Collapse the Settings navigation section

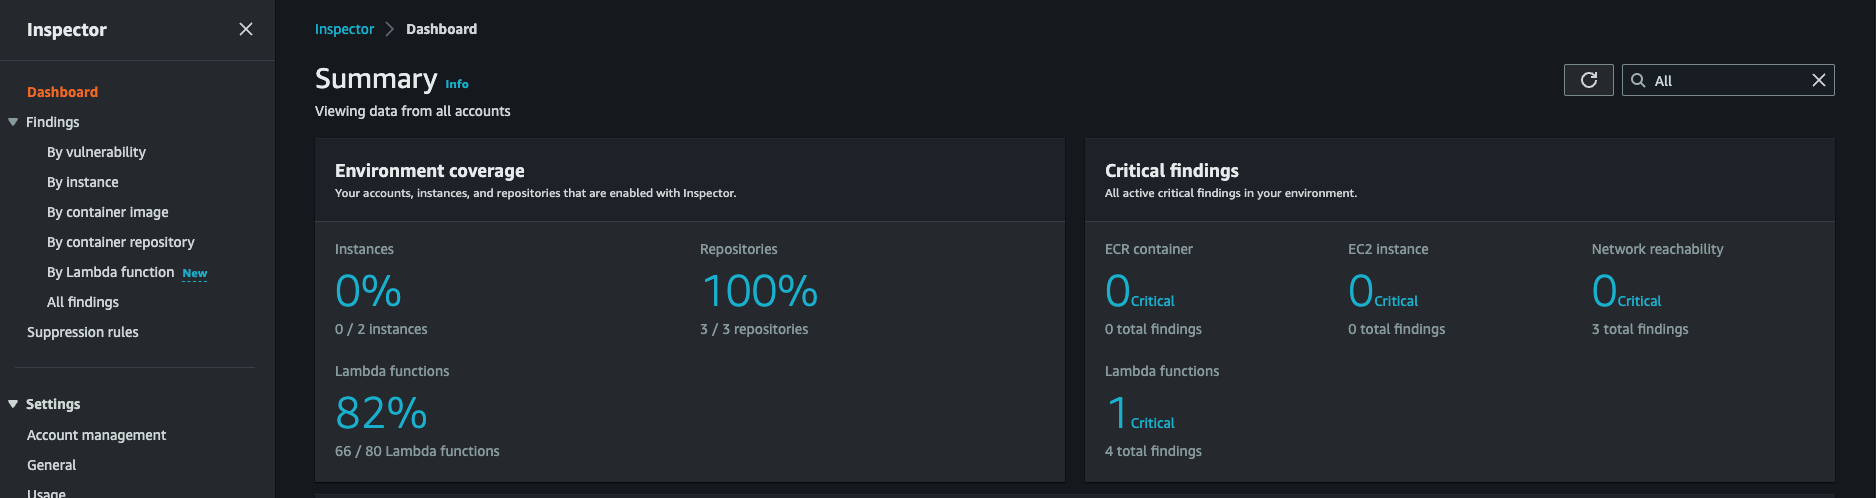coord(13,404)
